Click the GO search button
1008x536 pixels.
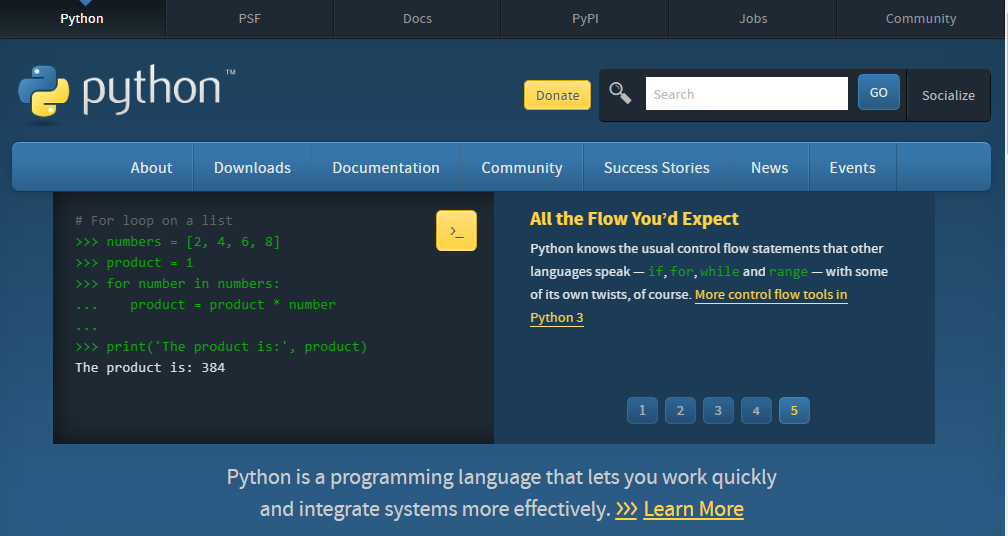pyautogui.click(x=878, y=93)
